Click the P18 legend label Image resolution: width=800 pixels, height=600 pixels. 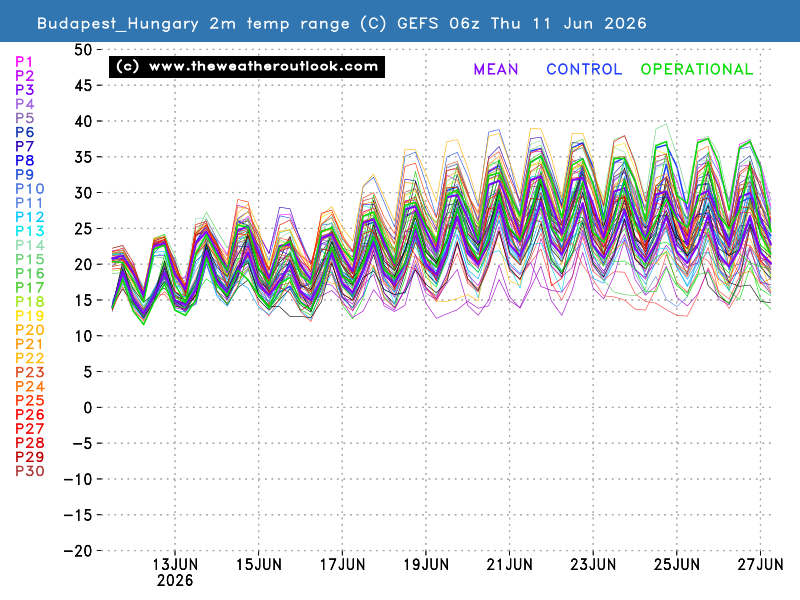coord(30,302)
